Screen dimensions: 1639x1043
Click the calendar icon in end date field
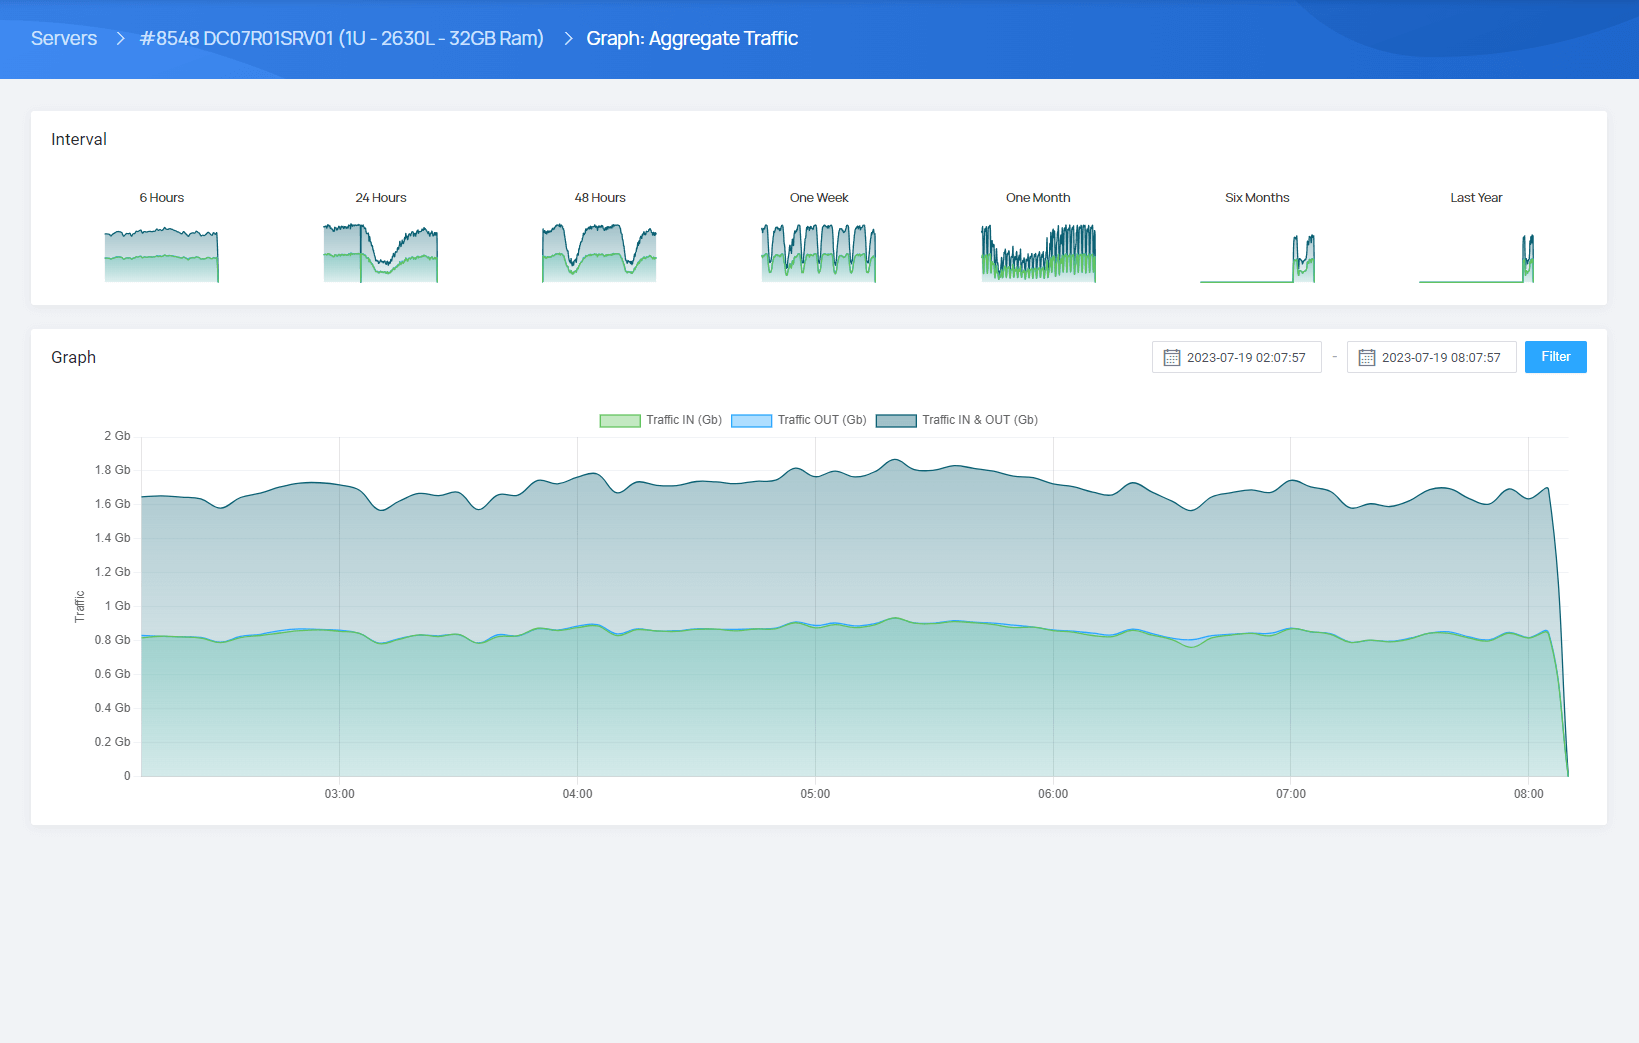coord(1367,358)
